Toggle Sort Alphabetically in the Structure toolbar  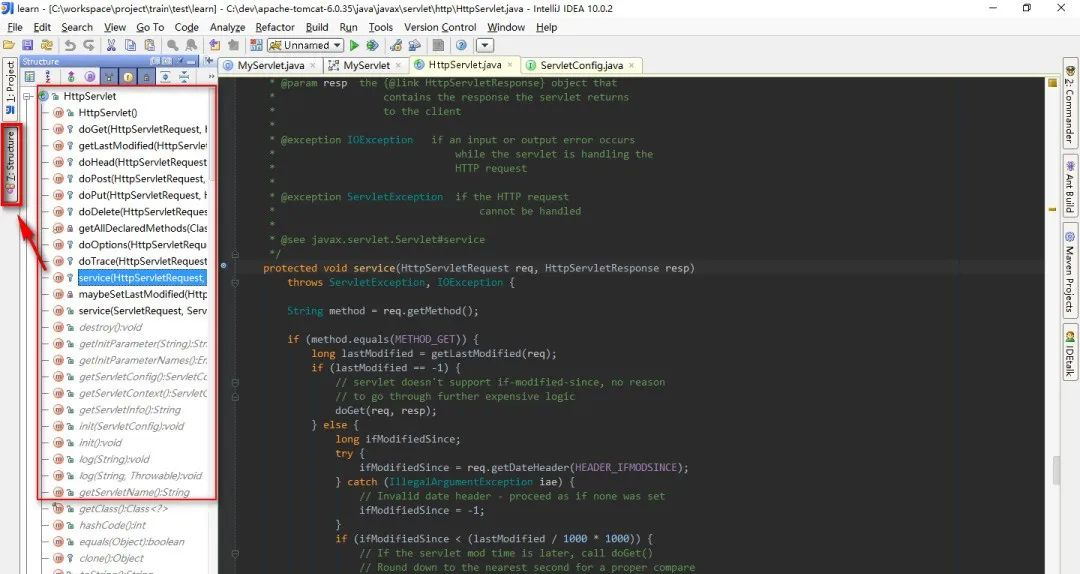tap(48, 77)
